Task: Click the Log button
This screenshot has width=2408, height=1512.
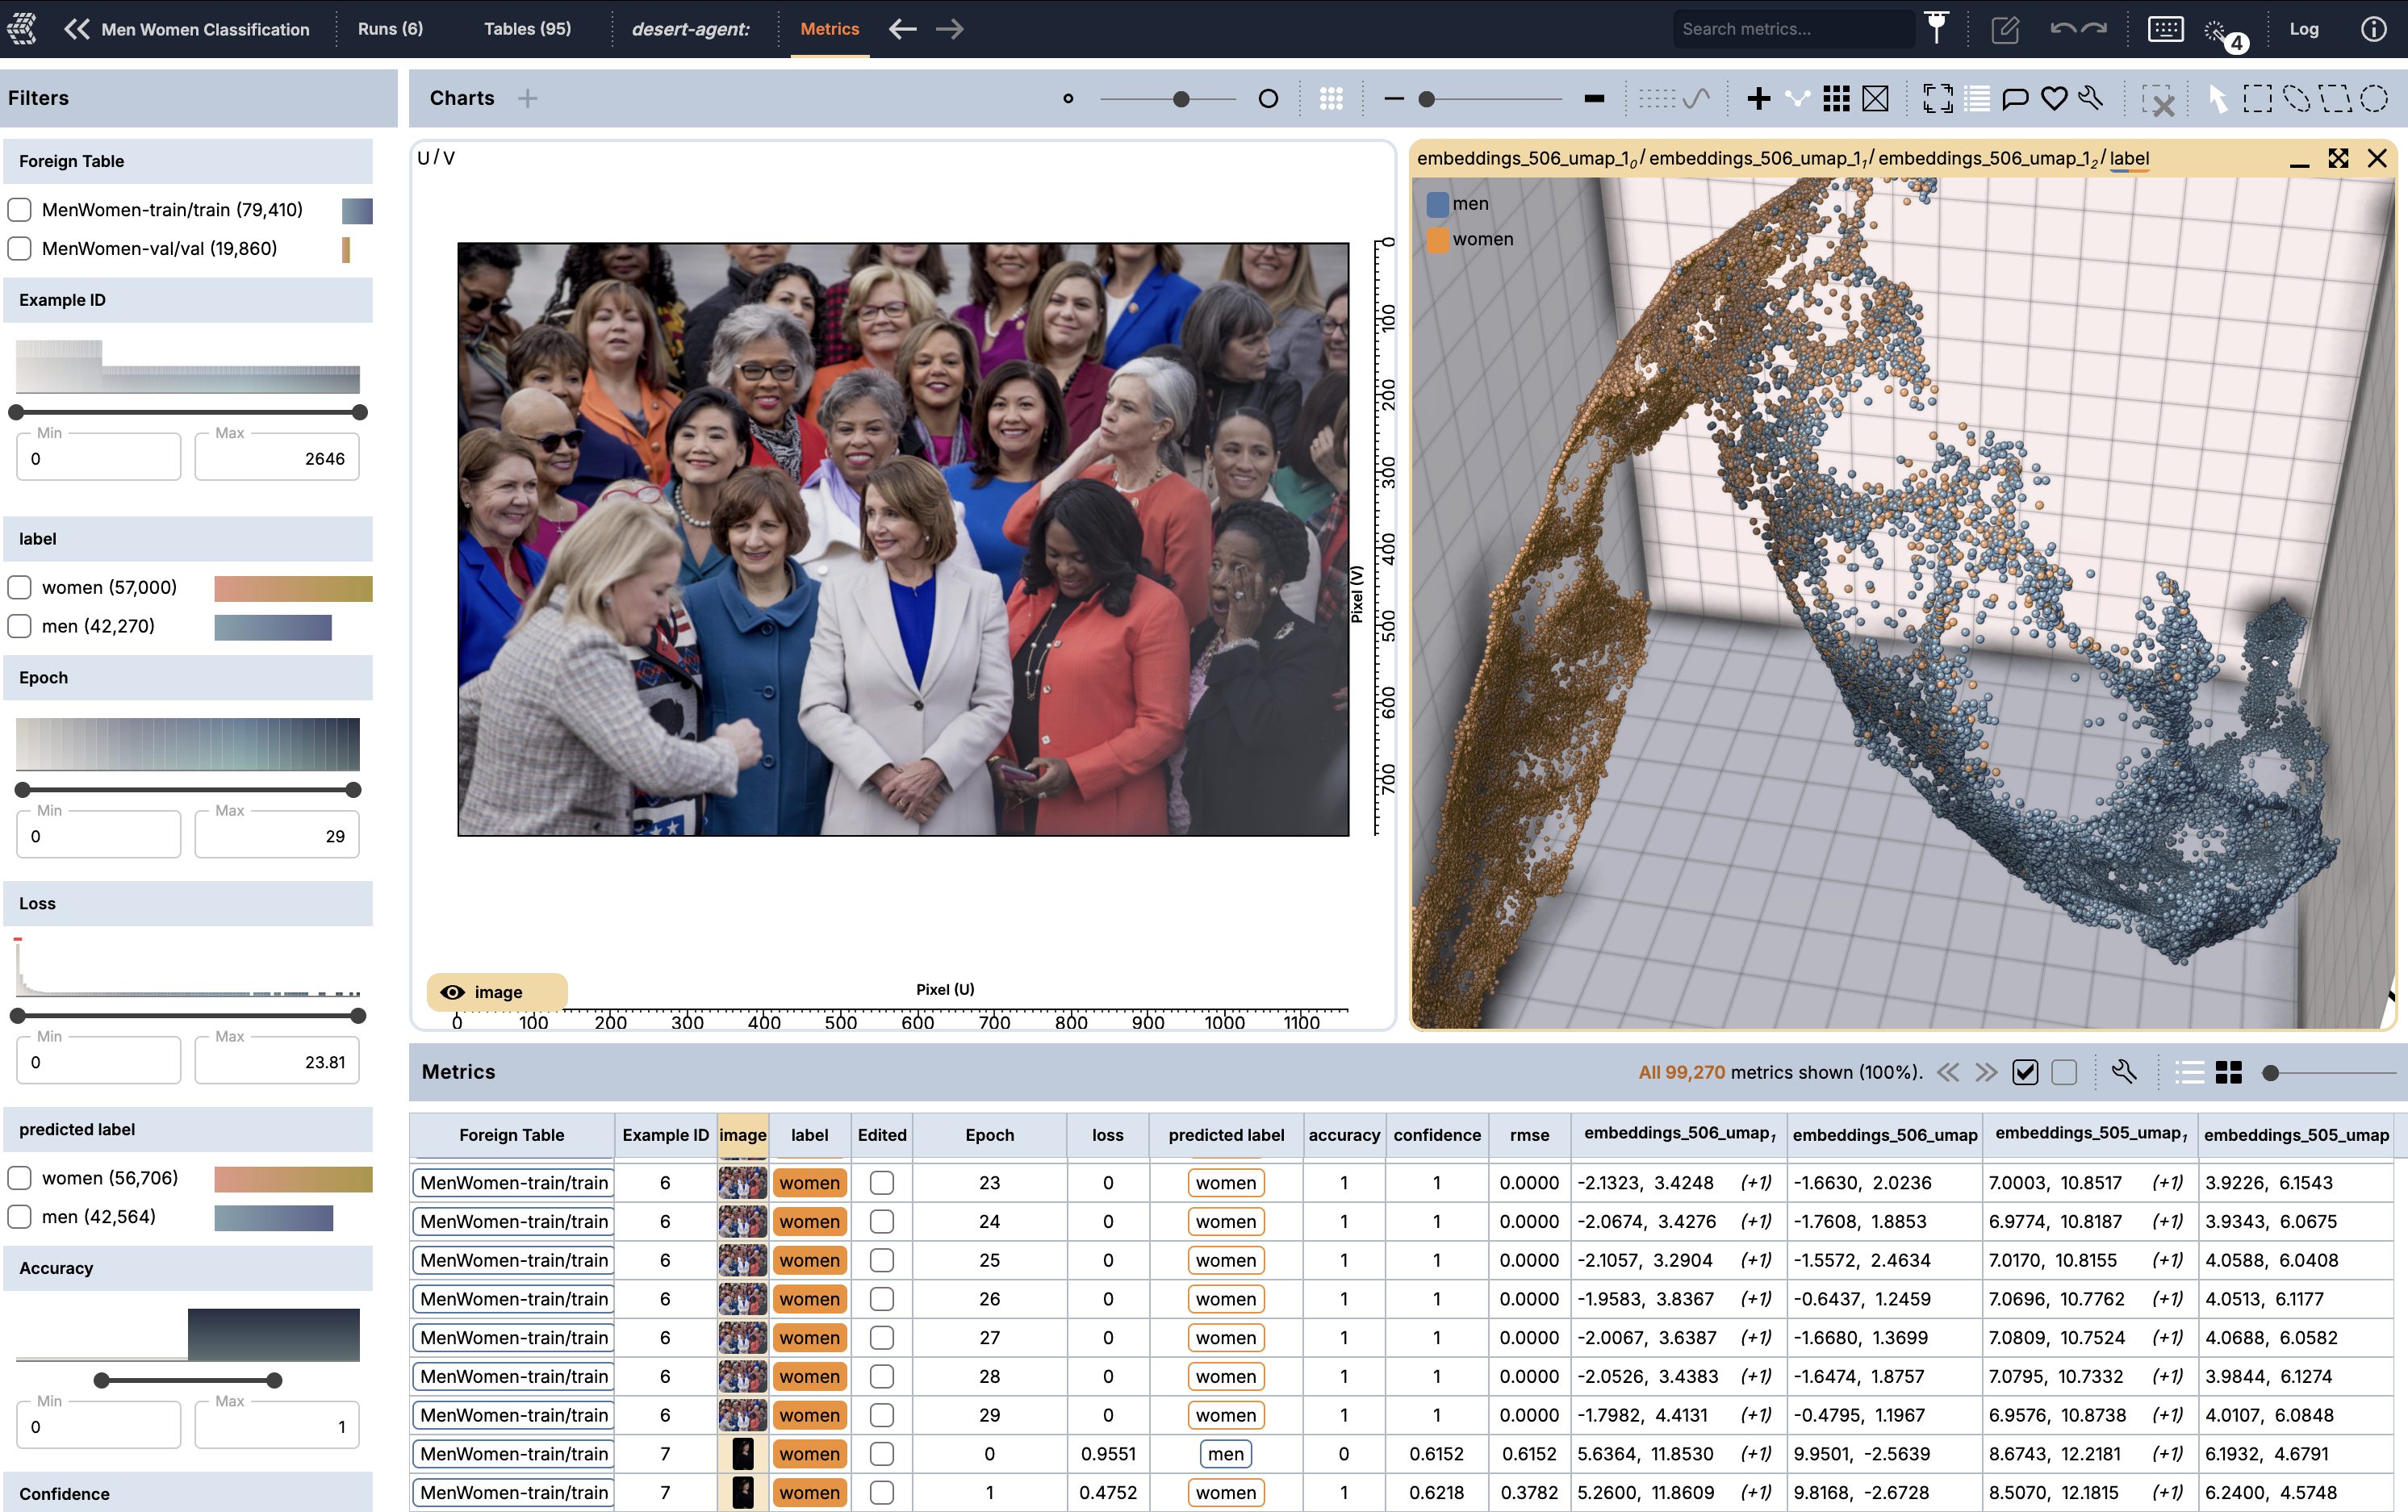Action: (2303, 29)
